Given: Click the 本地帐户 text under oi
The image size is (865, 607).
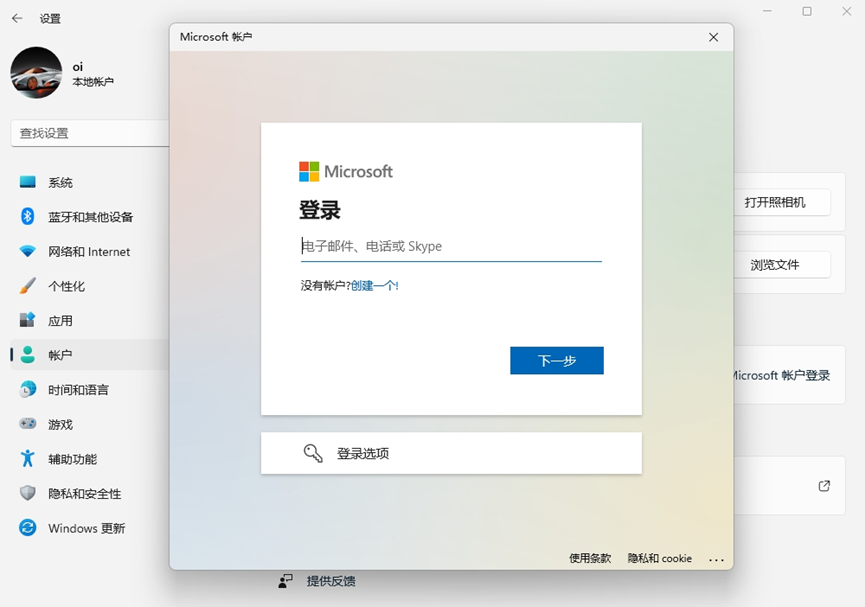Looking at the screenshot, I should click(x=93, y=82).
